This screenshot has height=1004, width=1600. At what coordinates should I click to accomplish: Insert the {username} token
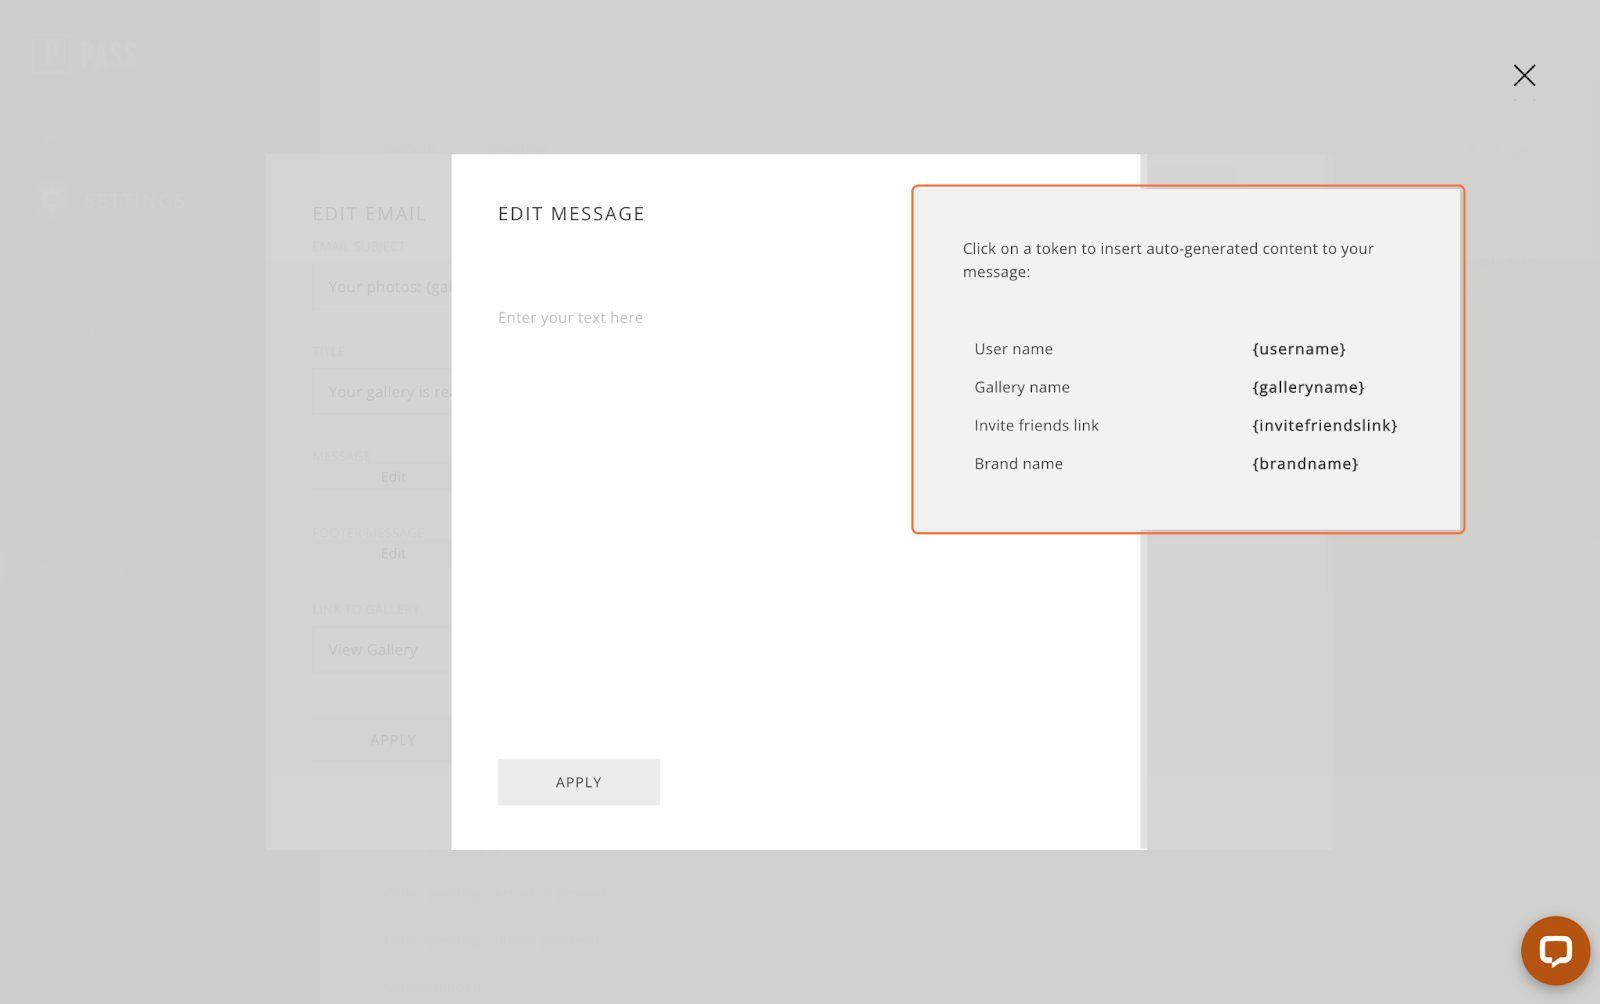coord(1298,349)
